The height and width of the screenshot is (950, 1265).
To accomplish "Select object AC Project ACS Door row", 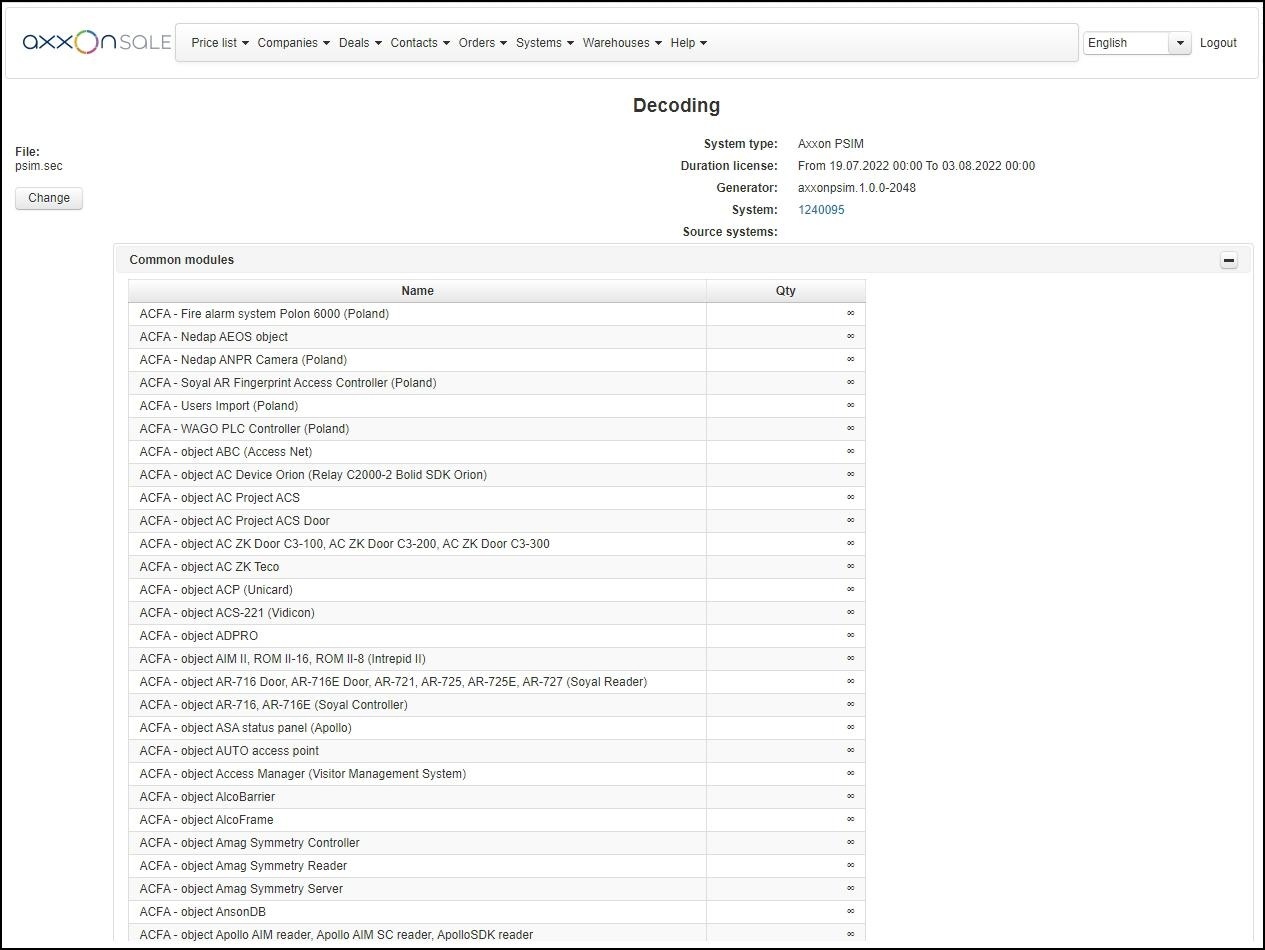I will 497,521.
